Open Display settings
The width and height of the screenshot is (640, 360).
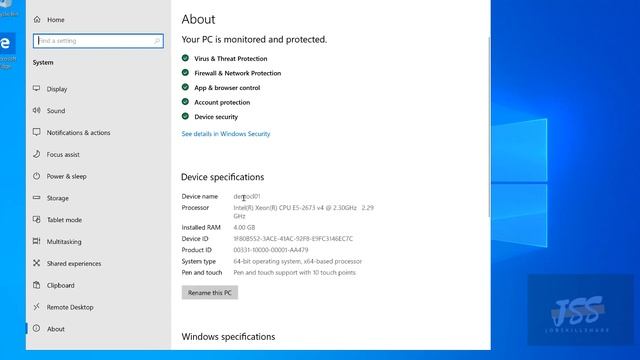point(57,89)
